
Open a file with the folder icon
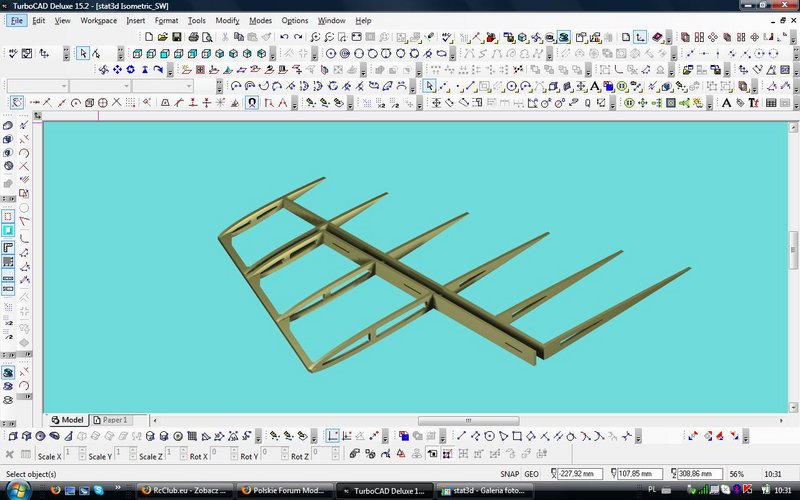pos(163,37)
